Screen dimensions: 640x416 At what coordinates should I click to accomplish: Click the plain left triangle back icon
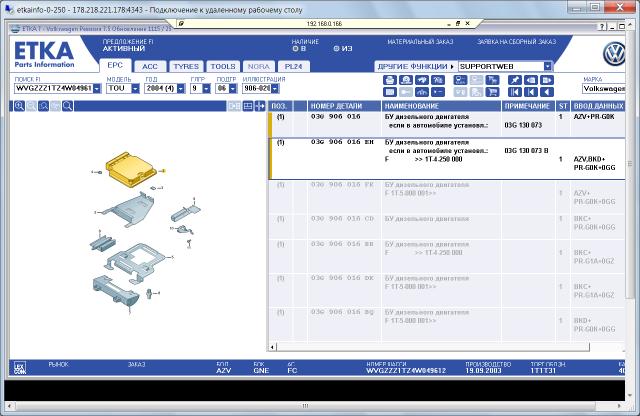(547, 92)
